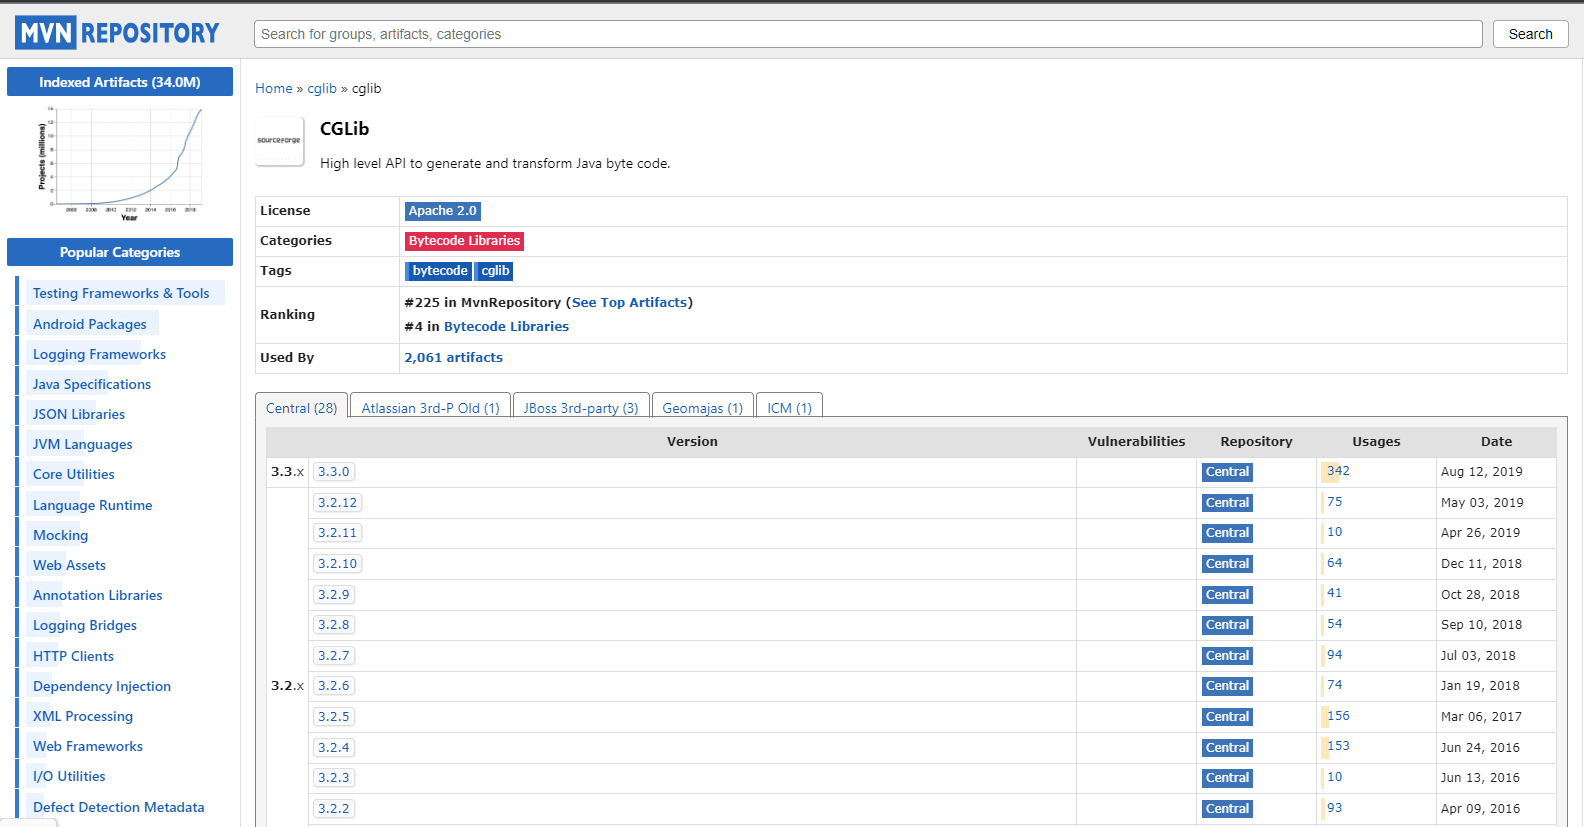Open Logging Bridges category
This screenshot has width=1584, height=827.
[85, 625]
